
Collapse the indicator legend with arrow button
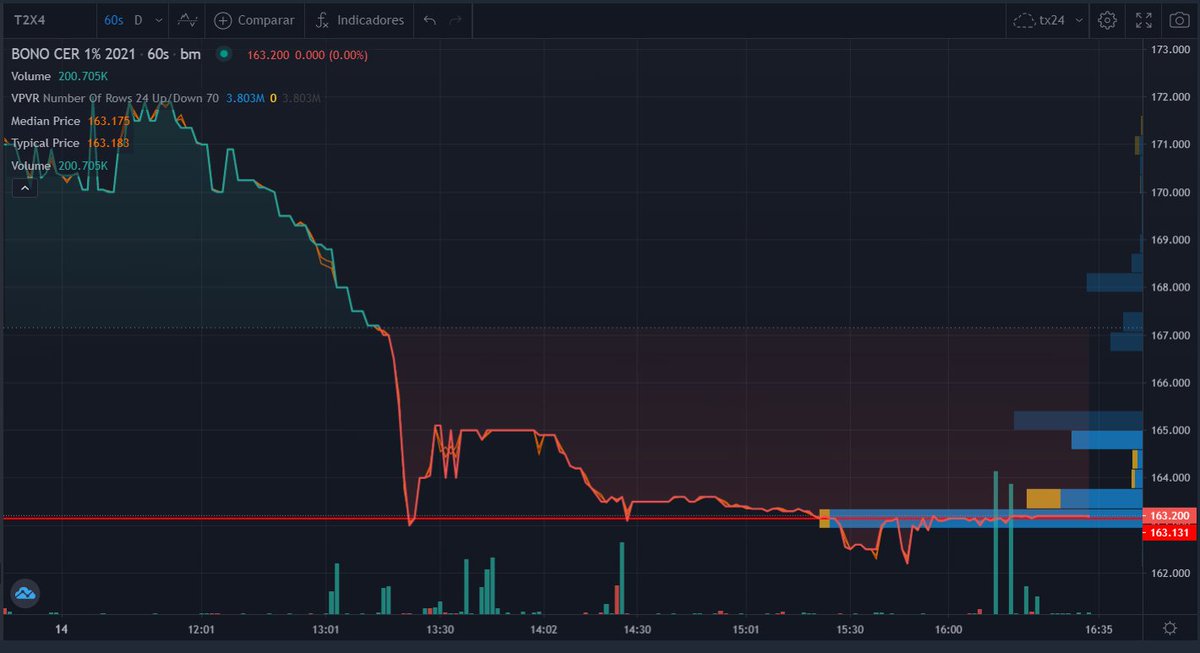25,187
